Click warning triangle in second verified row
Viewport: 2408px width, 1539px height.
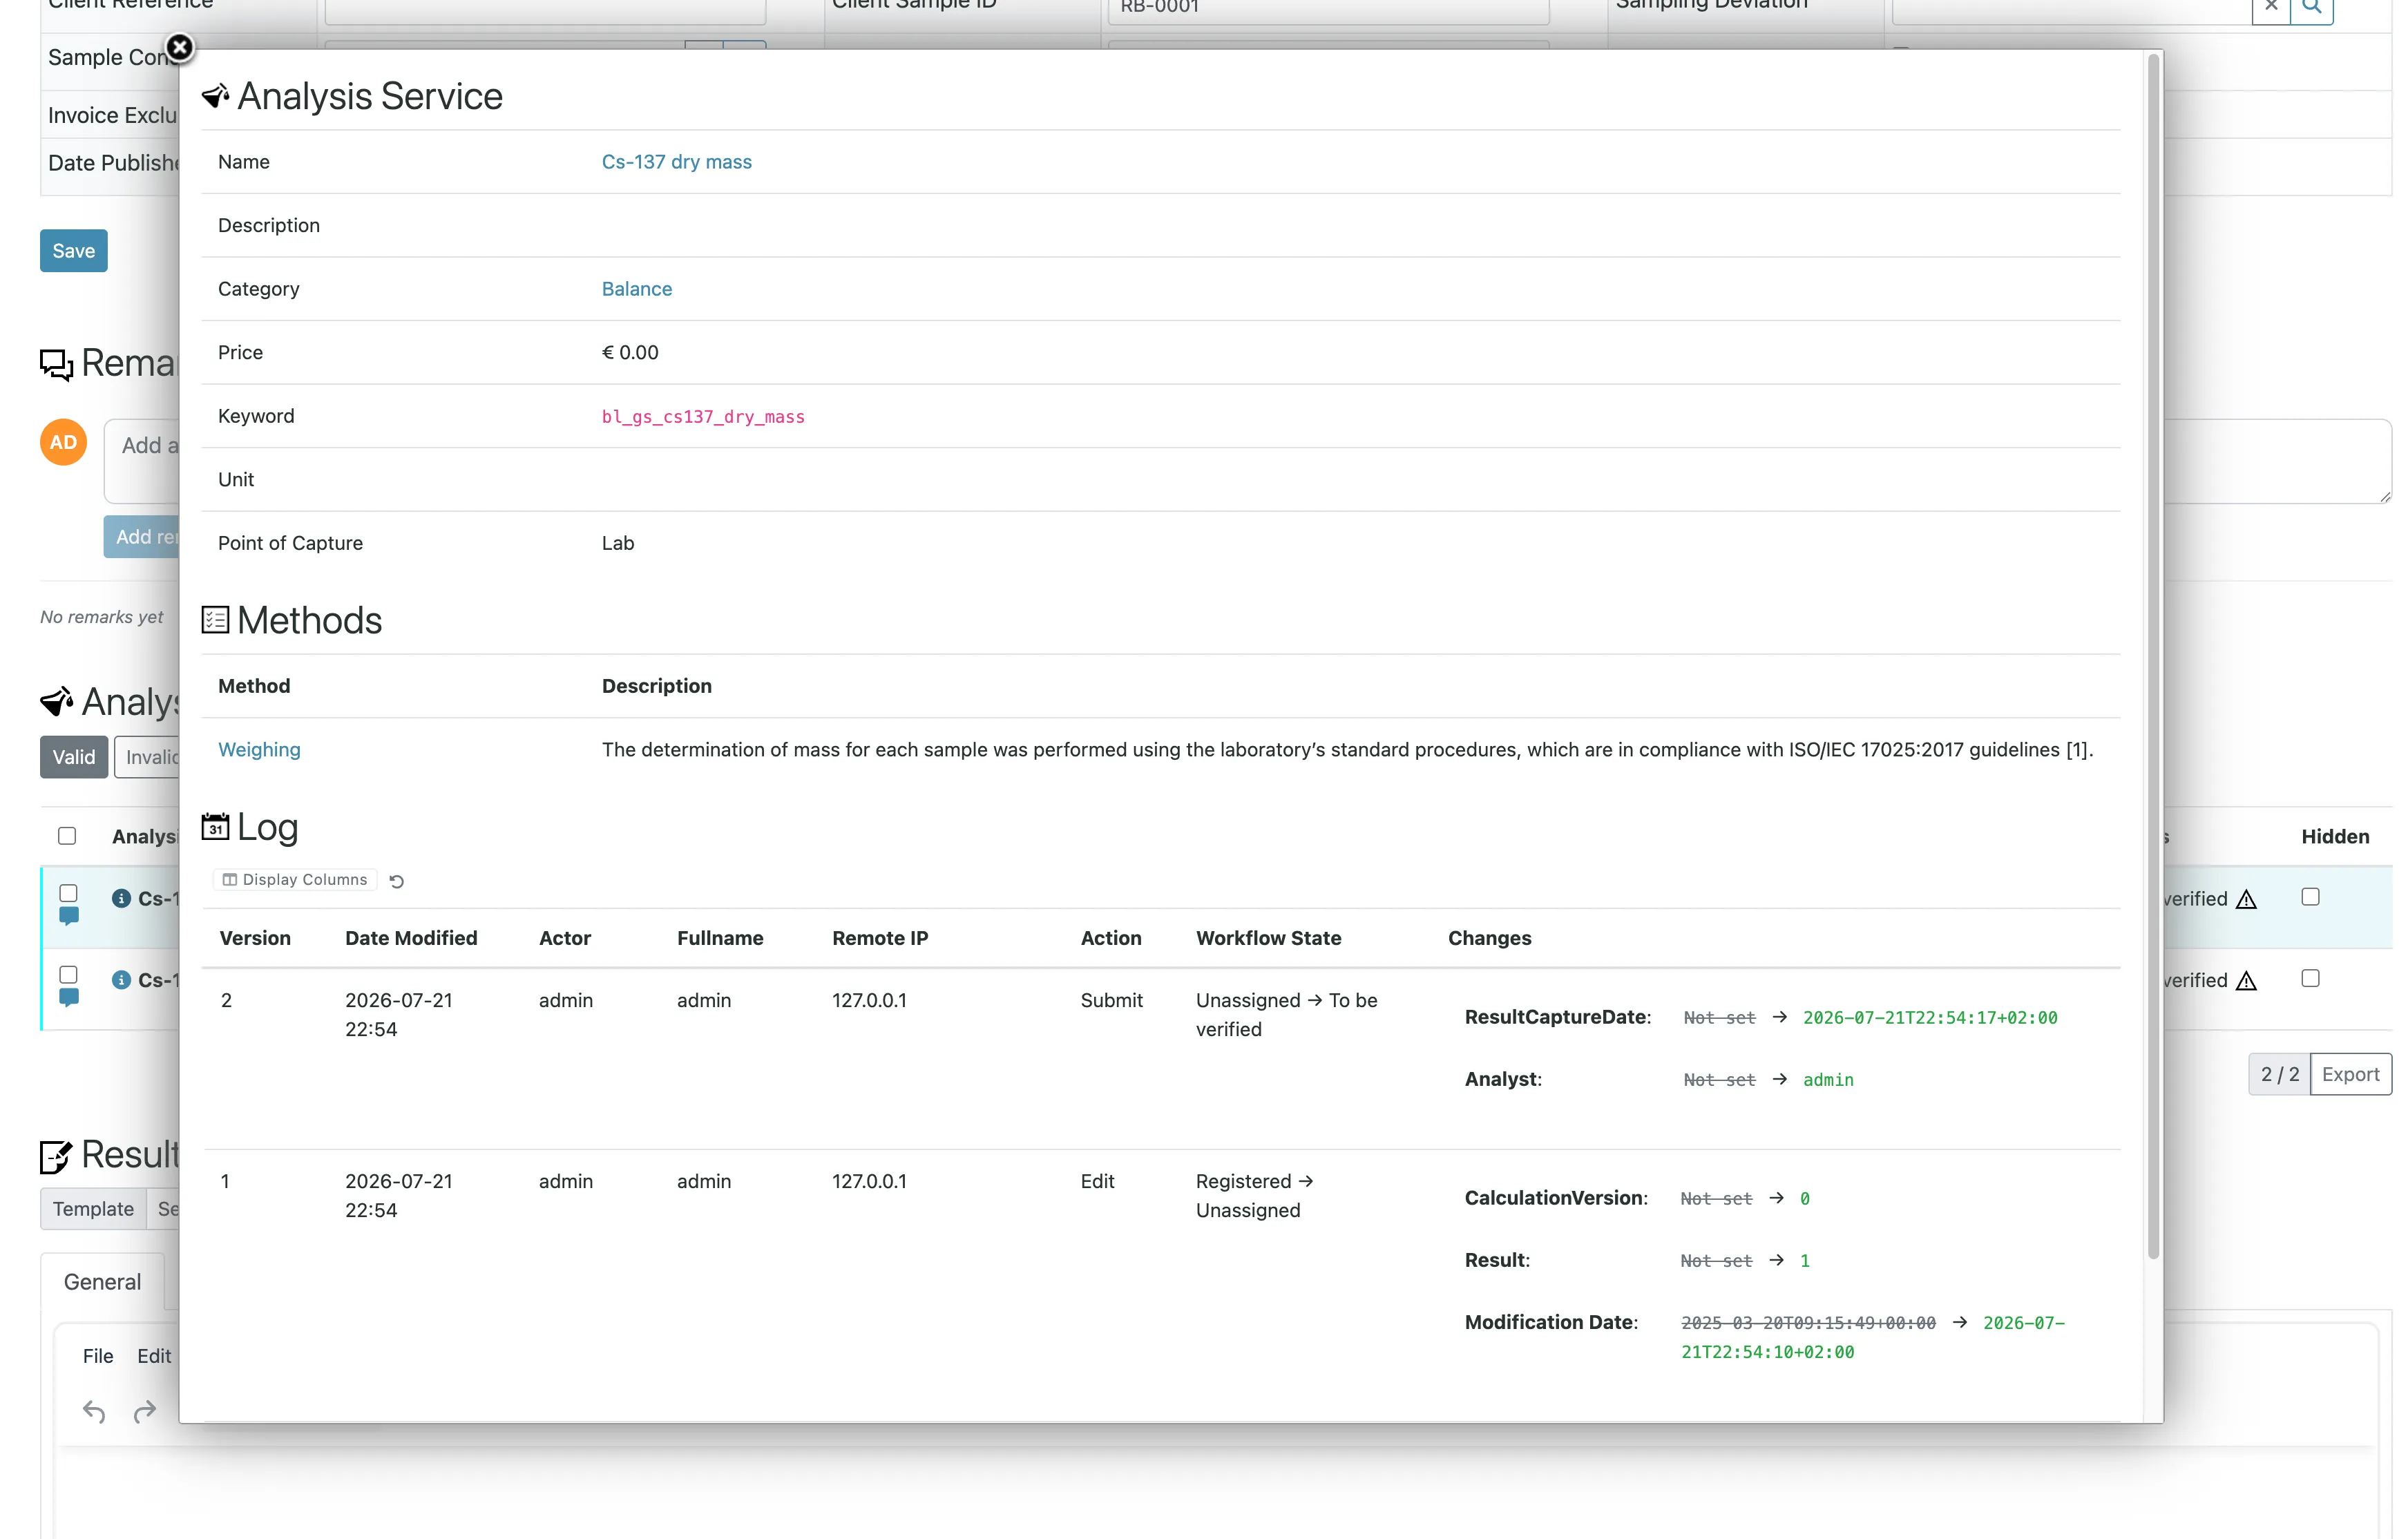(x=2246, y=980)
